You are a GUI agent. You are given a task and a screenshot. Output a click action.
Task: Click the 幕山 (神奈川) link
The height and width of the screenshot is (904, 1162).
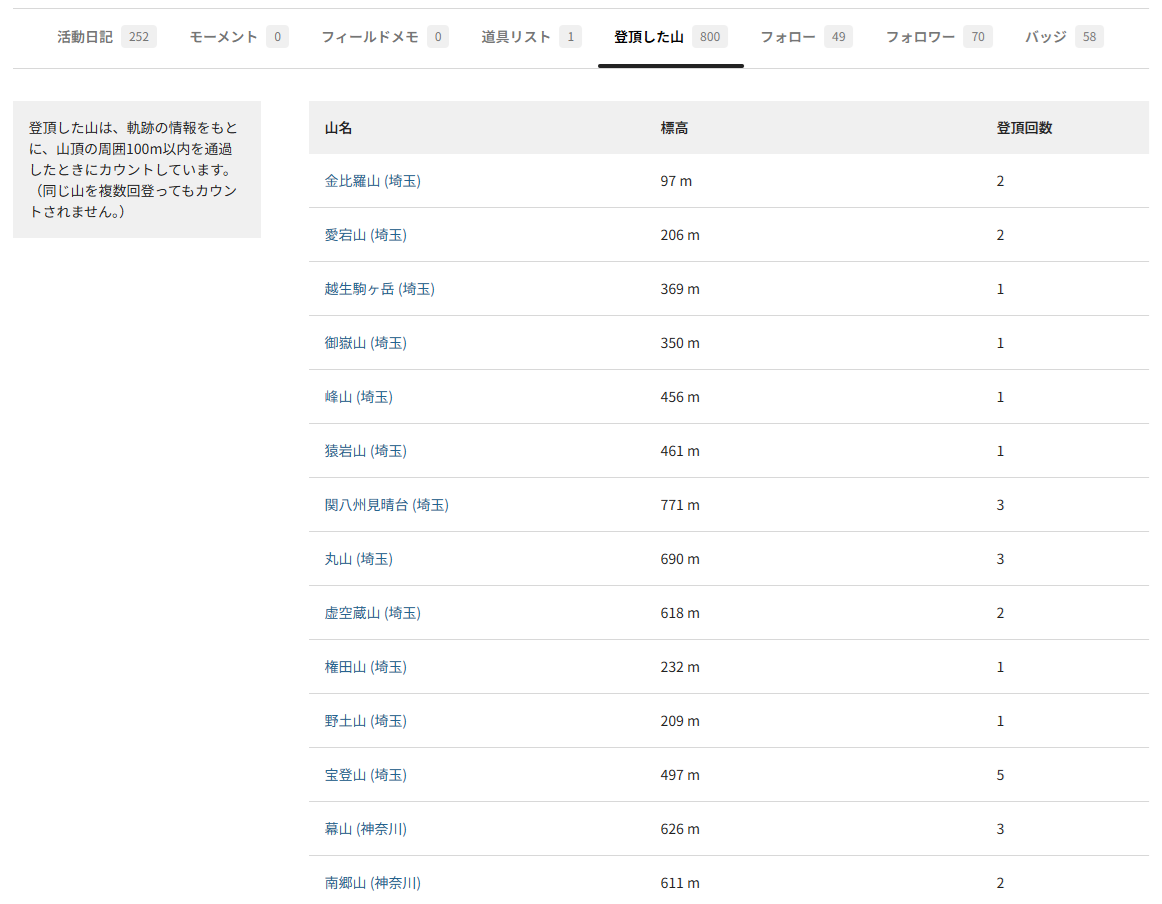pos(365,829)
